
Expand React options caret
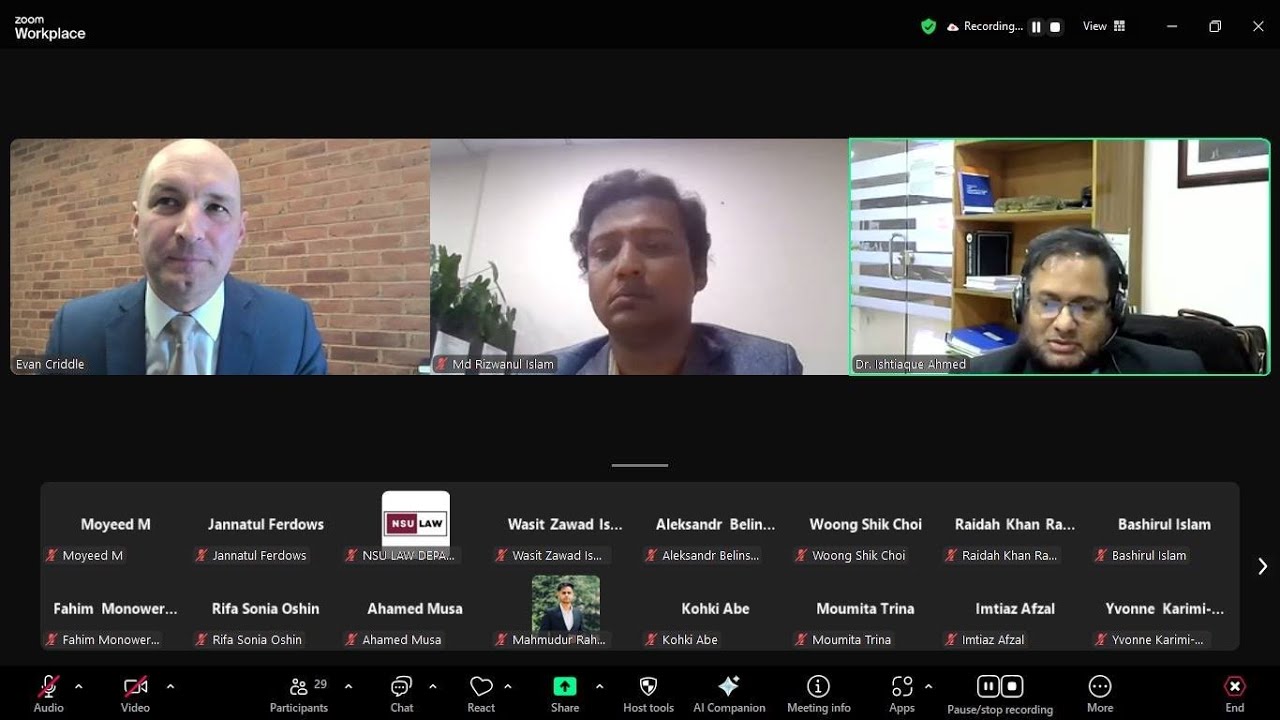(508, 686)
